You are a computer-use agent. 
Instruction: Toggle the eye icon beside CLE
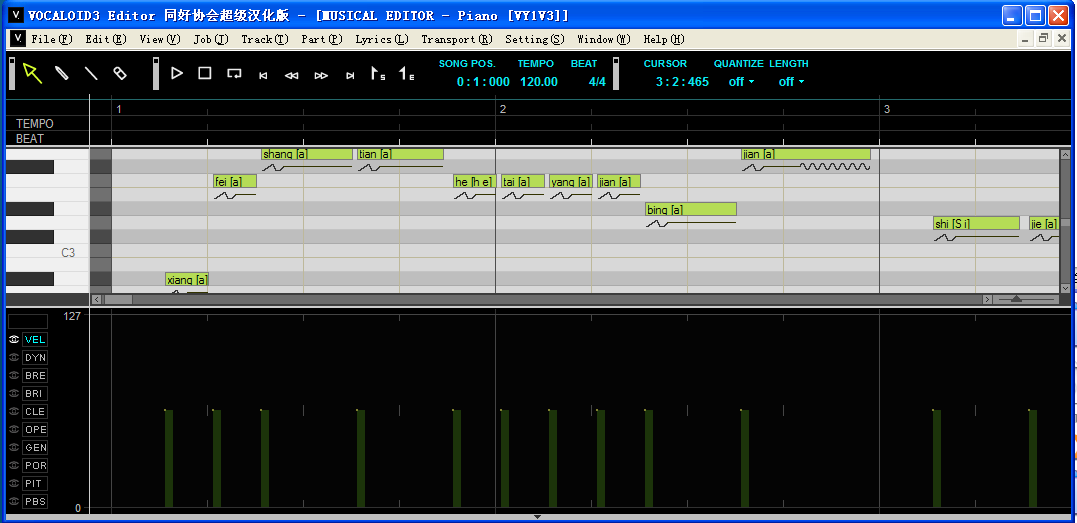(x=14, y=411)
